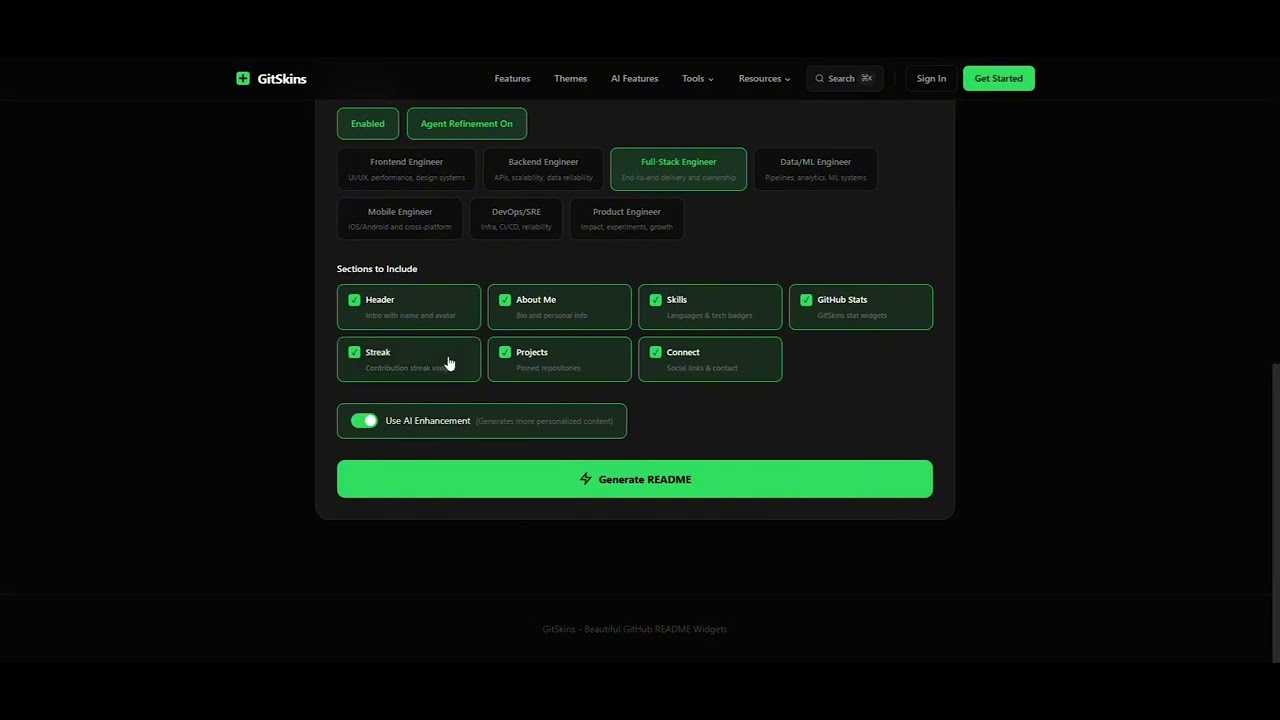Screen dimensions: 1280x720
Task: Select the Mobile Engineer role card
Action: [400, 218]
